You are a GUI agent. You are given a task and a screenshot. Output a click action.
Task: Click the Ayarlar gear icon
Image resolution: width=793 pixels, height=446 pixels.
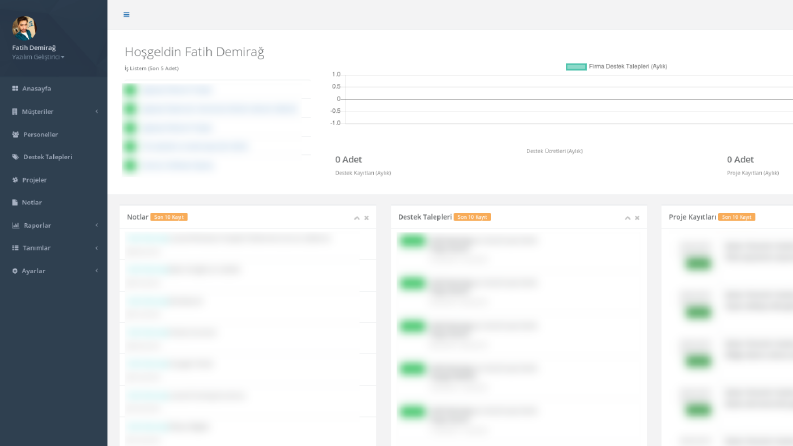coord(15,271)
